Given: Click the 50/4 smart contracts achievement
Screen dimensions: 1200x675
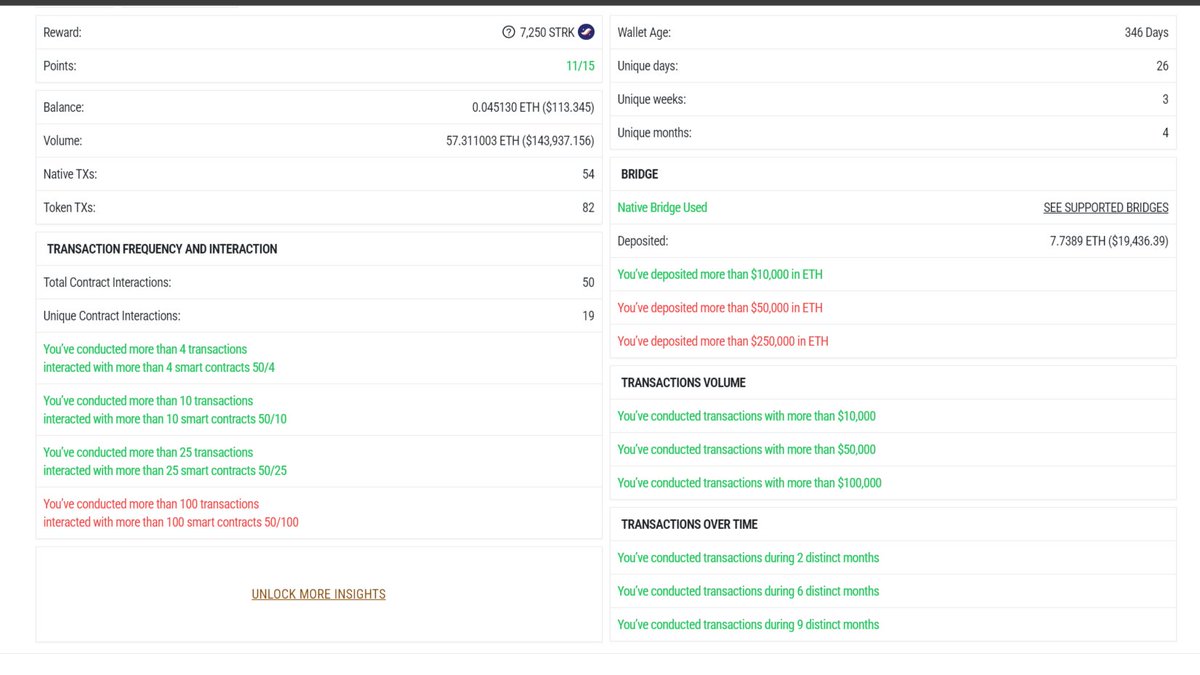Looking at the screenshot, I should (159, 358).
